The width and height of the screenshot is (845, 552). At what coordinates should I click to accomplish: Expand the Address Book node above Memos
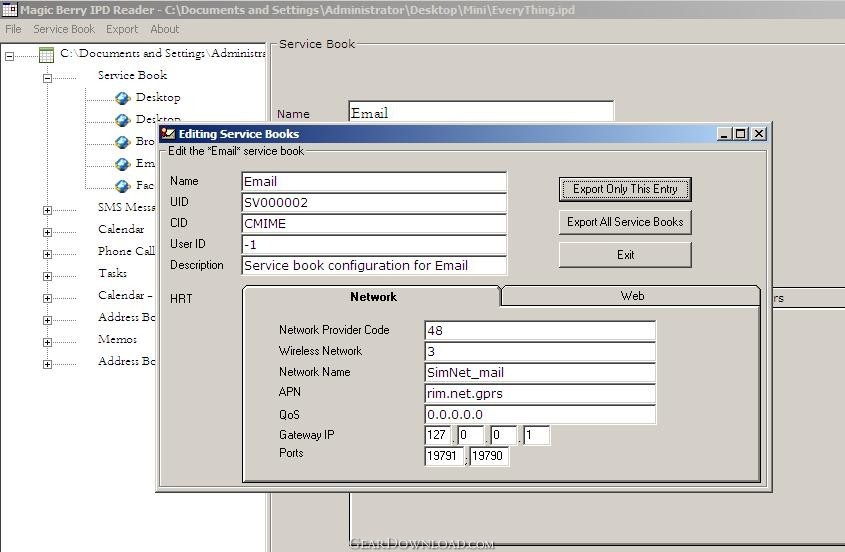(x=47, y=320)
